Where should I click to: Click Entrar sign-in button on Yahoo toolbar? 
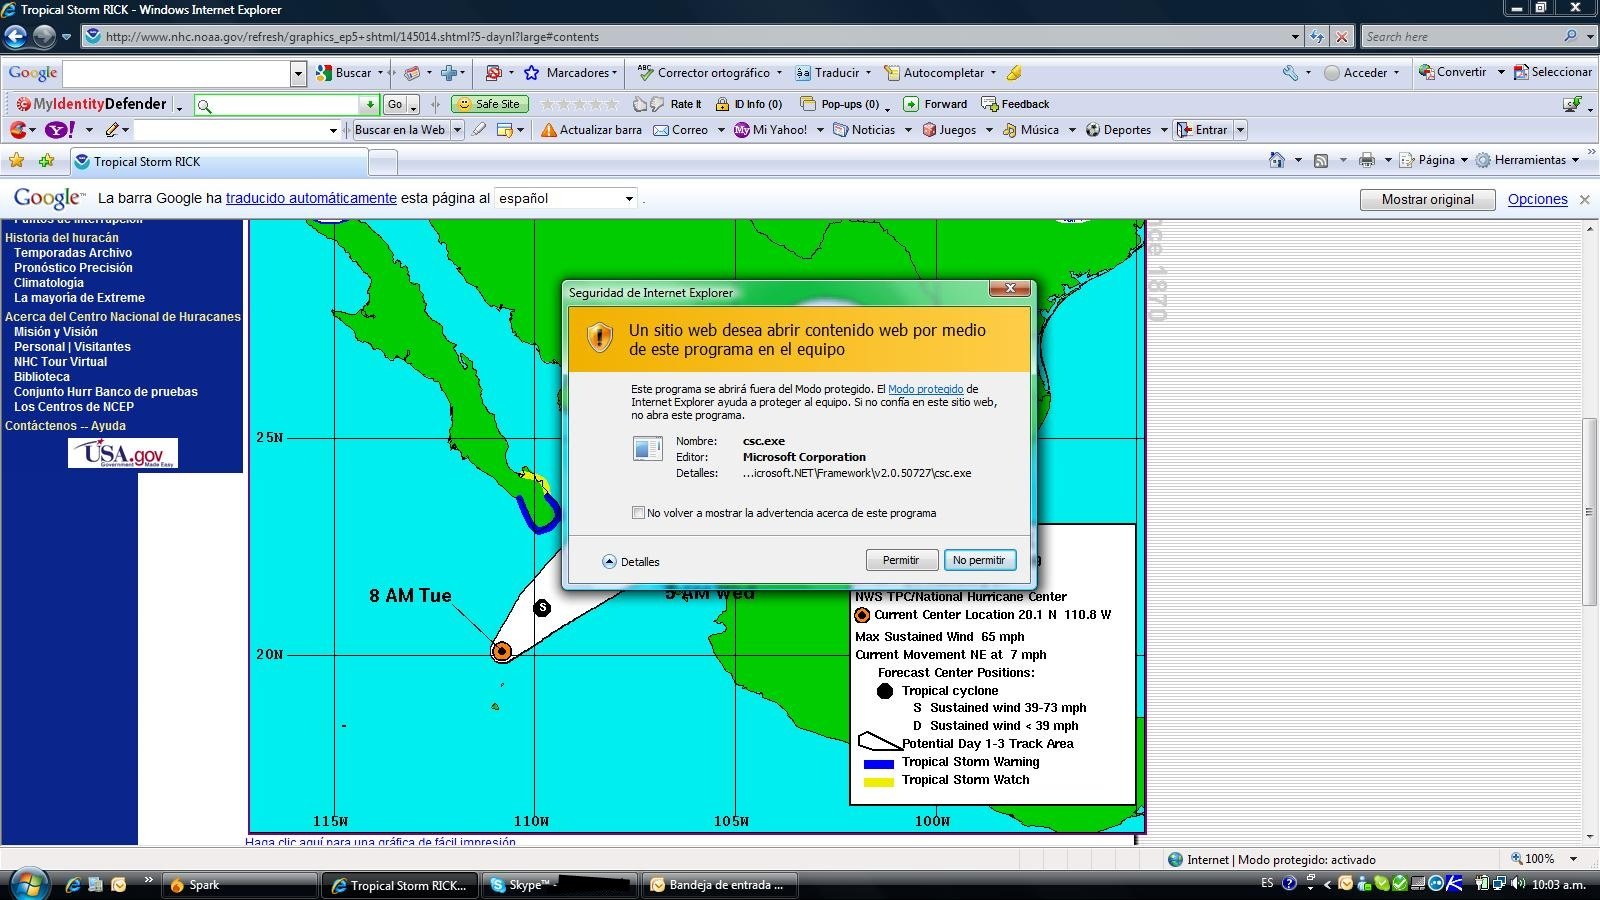click(x=1203, y=130)
